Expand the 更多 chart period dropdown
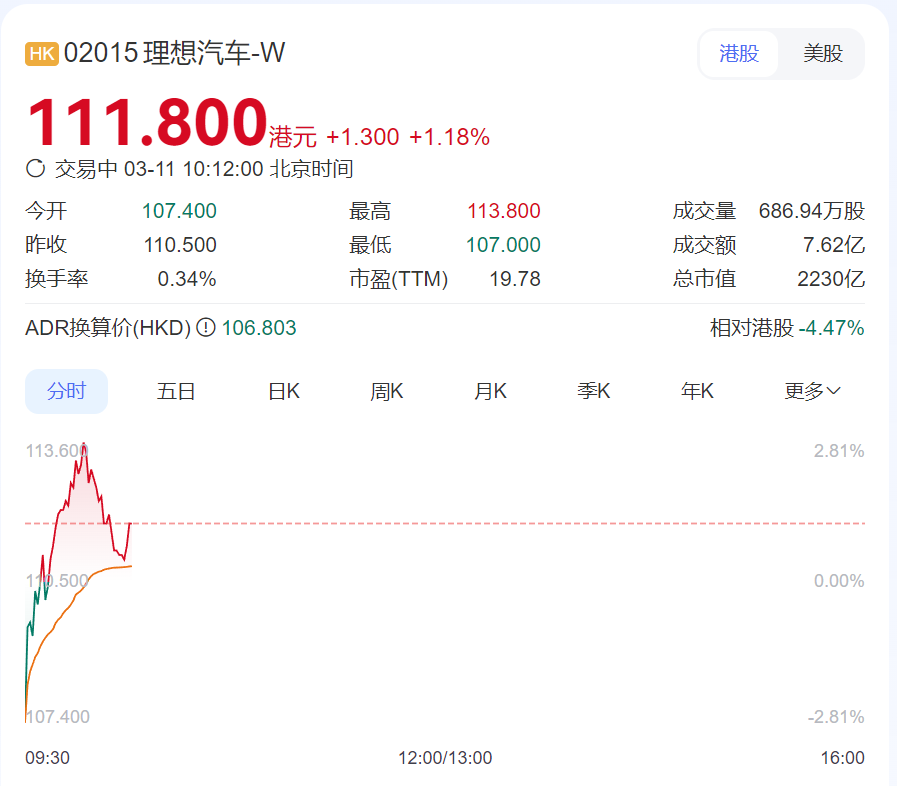This screenshot has height=786, width=897. [x=812, y=391]
